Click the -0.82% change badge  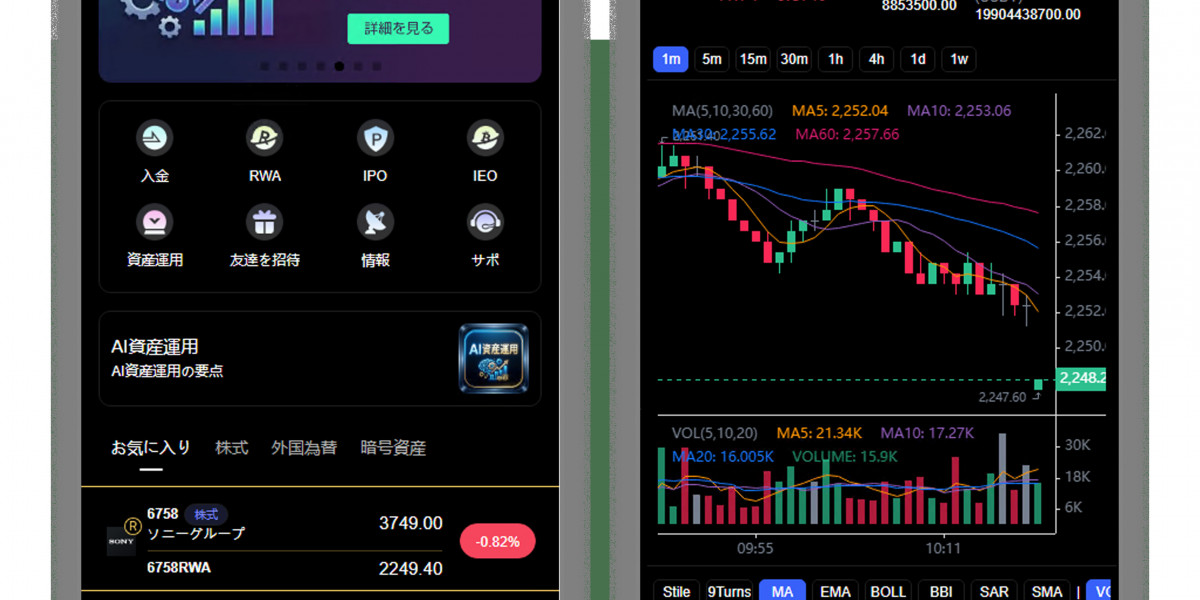[x=497, y=541]
